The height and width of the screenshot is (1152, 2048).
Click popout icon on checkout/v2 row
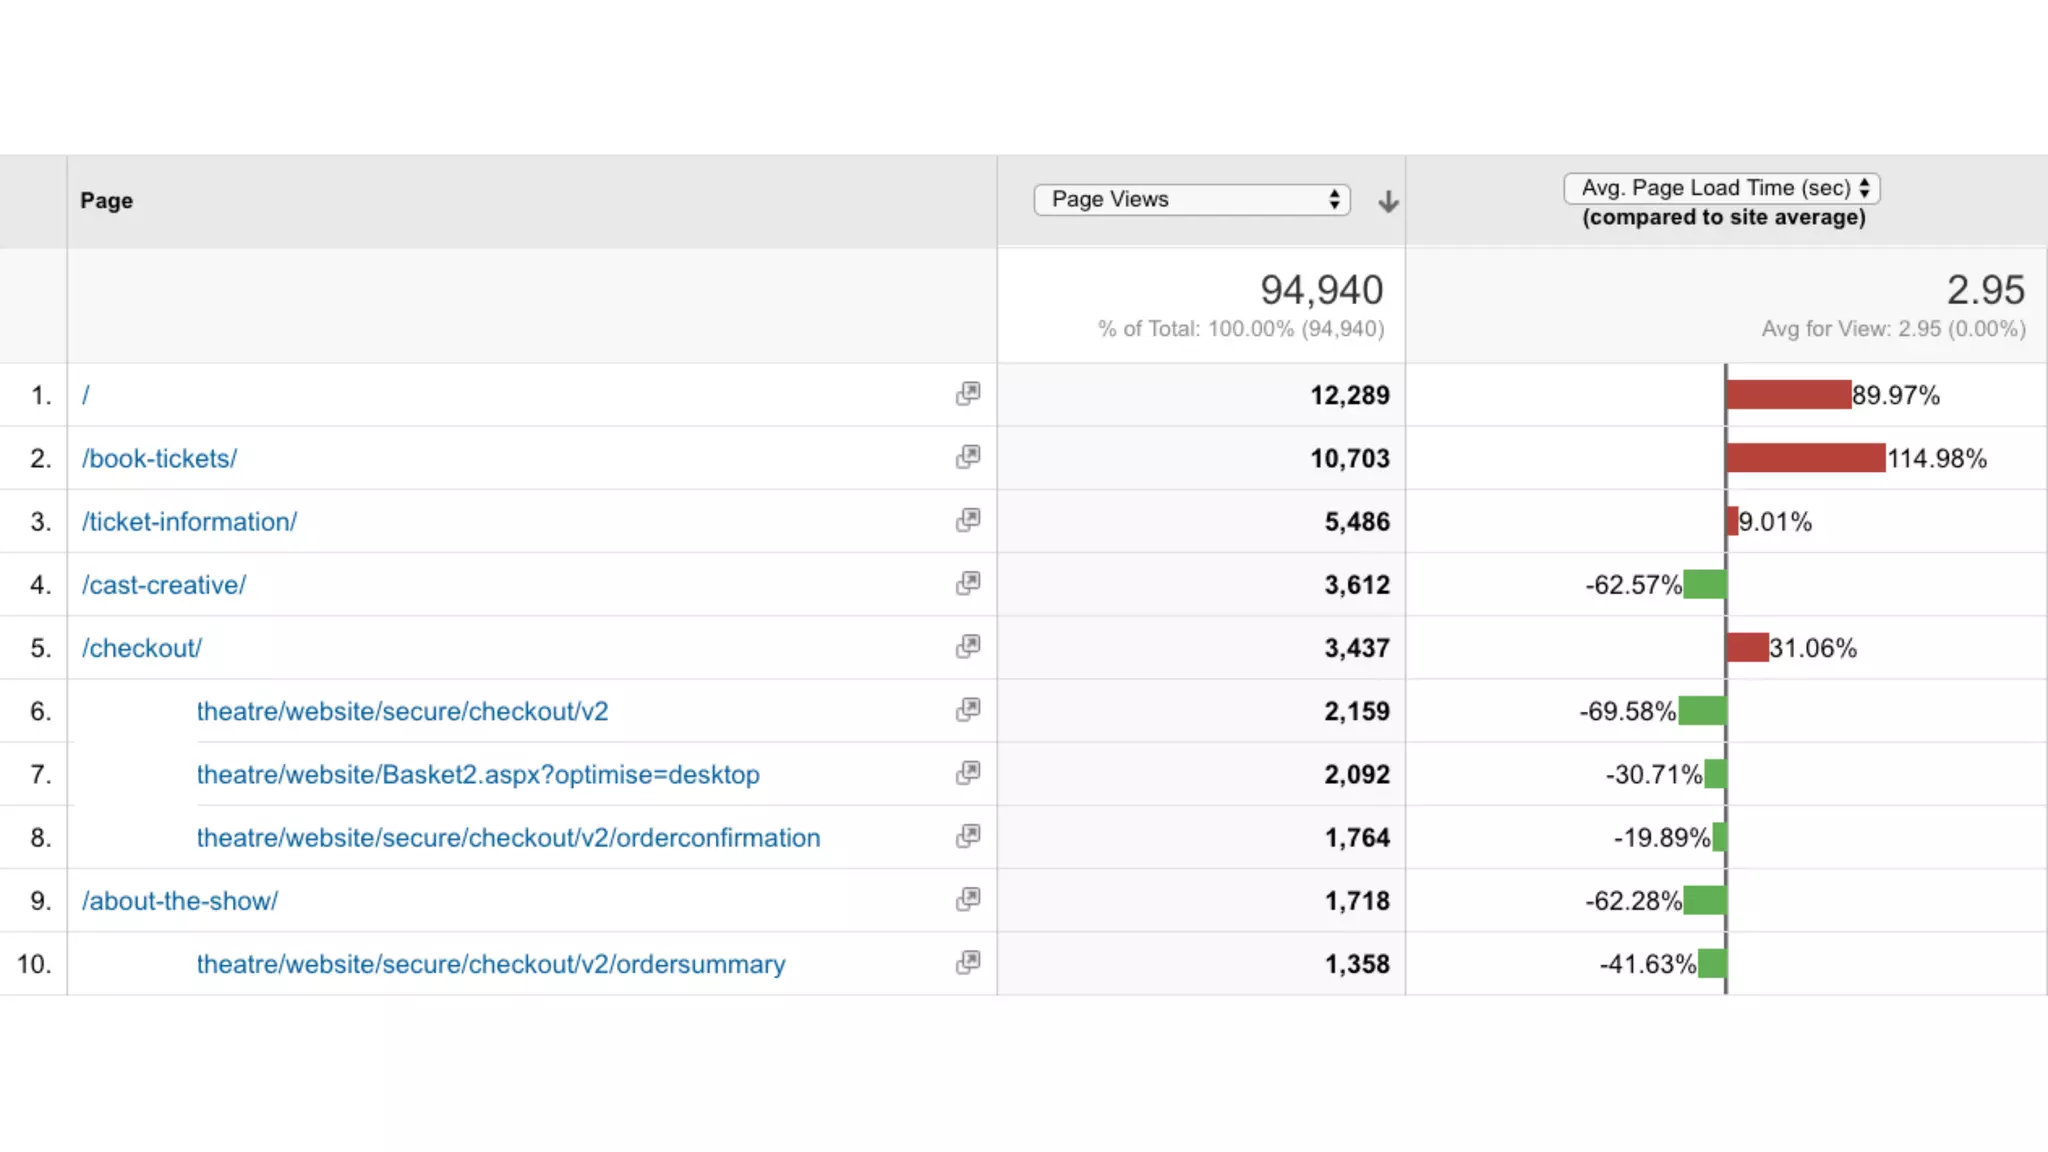pyautogui.click(x=967, y=710)
